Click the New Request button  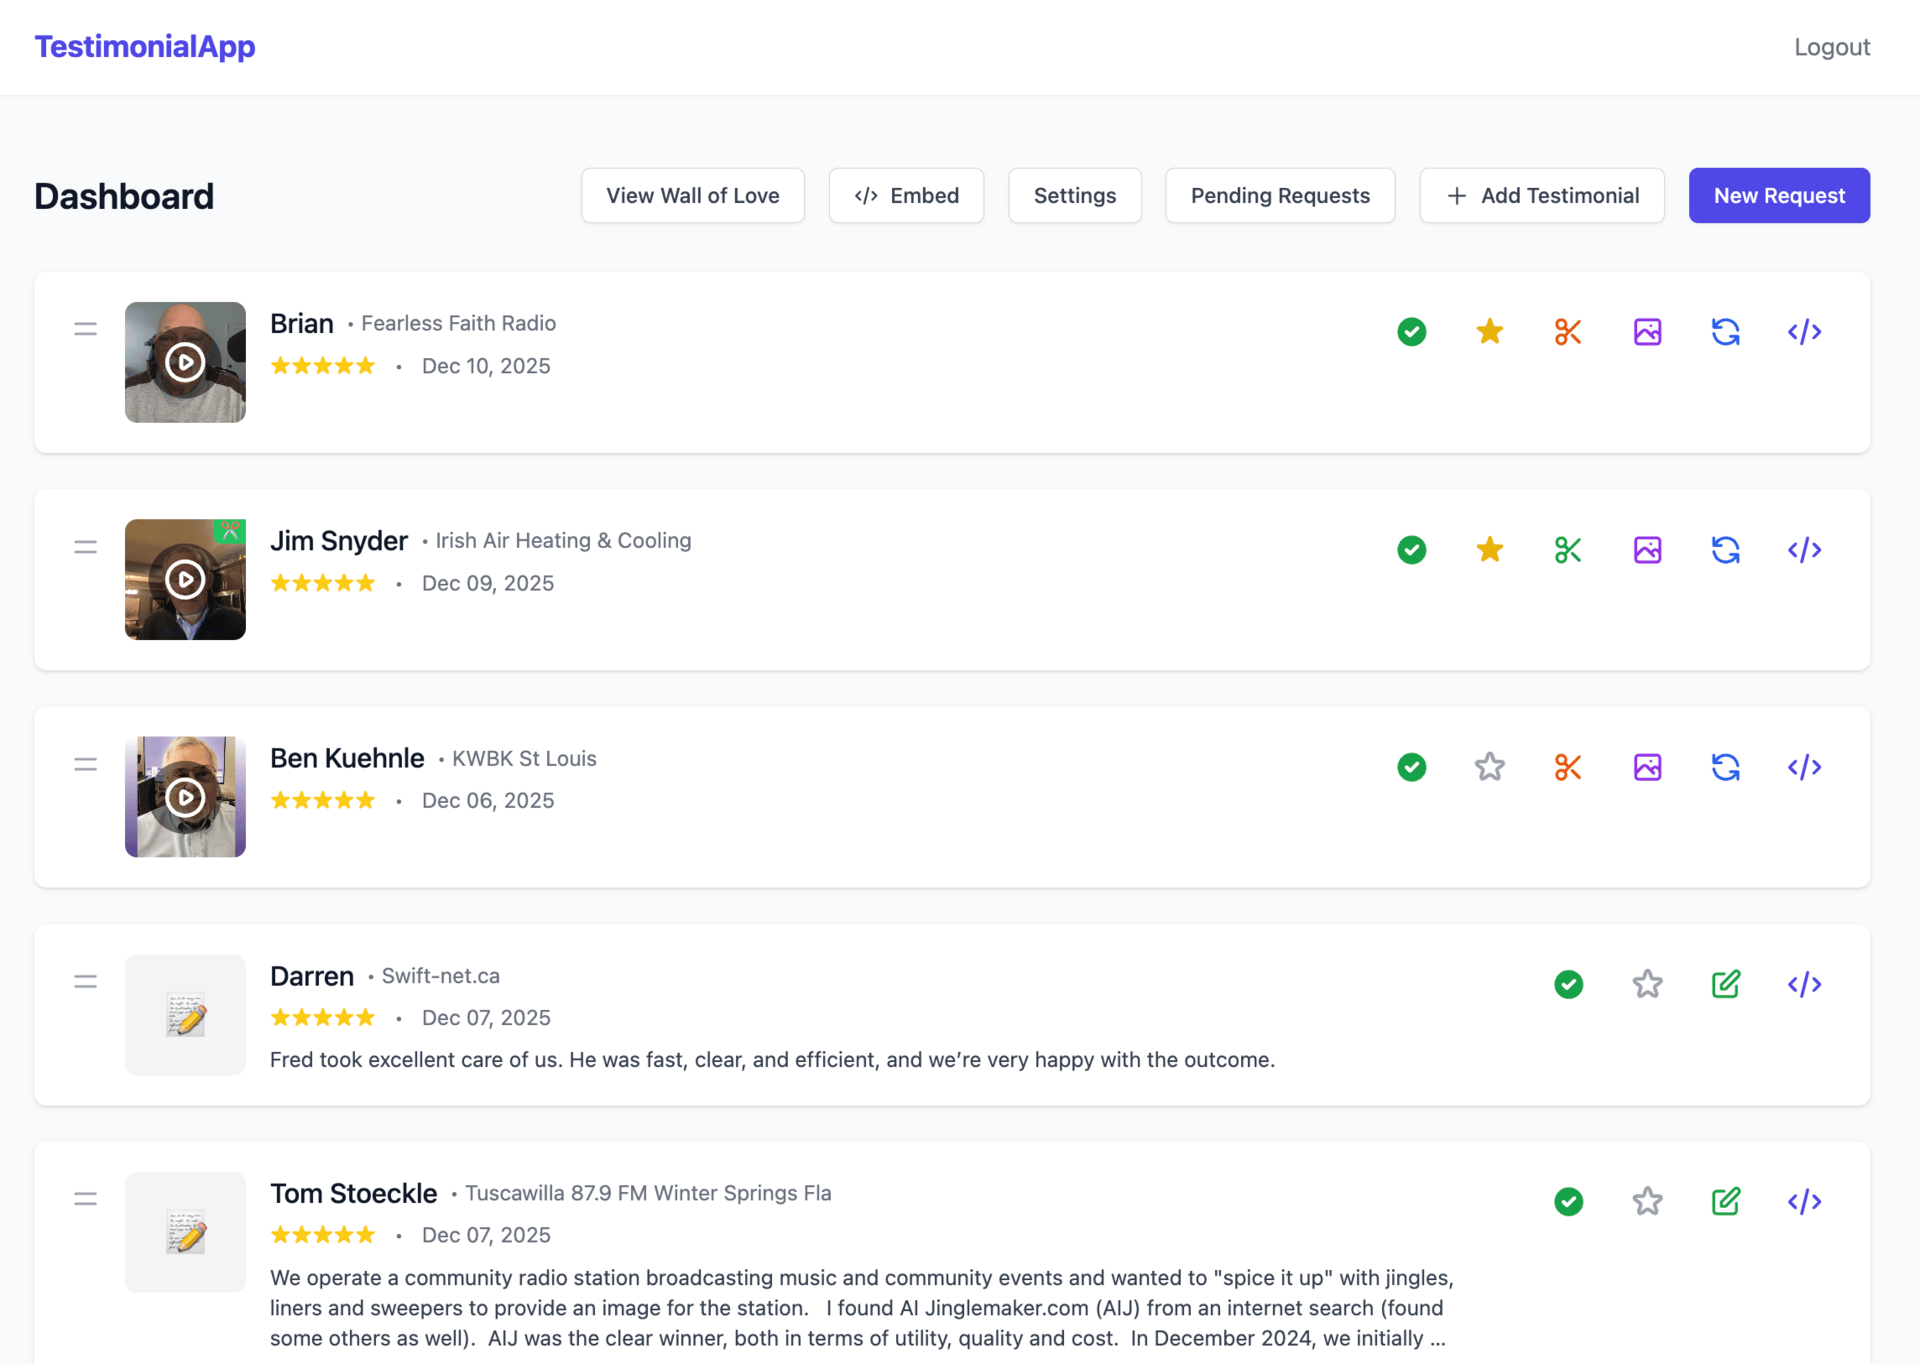click(1778, 196)
